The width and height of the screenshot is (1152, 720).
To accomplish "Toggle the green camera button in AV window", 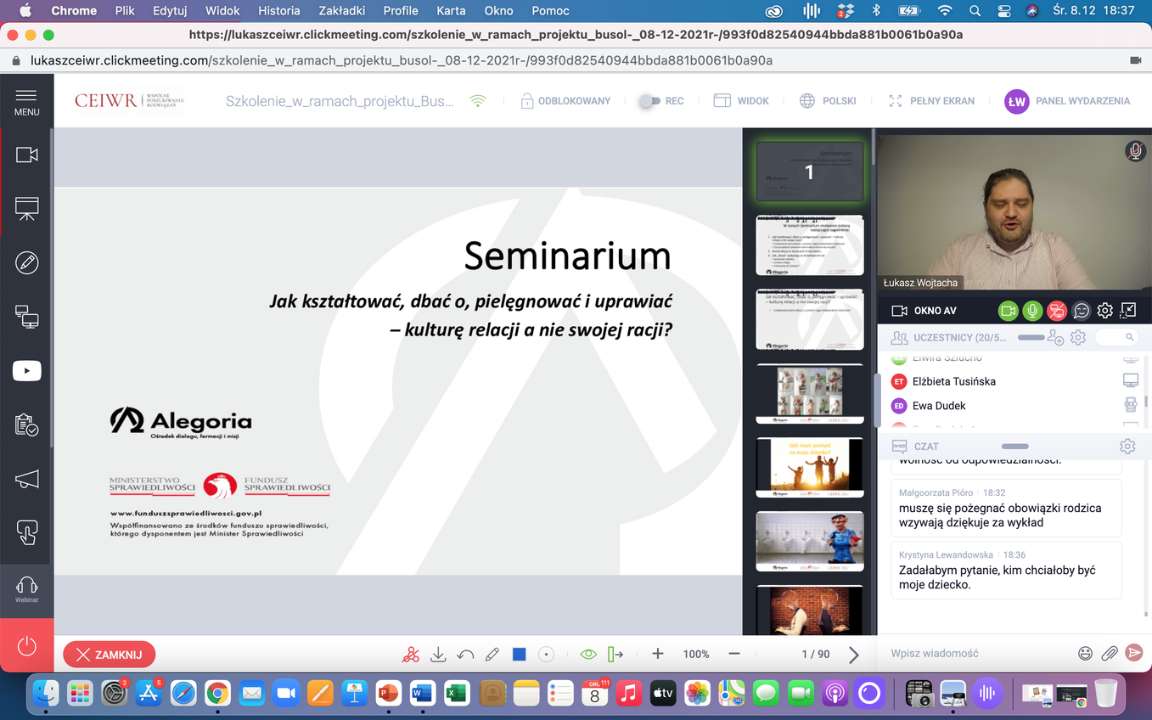I will 1007,311.
